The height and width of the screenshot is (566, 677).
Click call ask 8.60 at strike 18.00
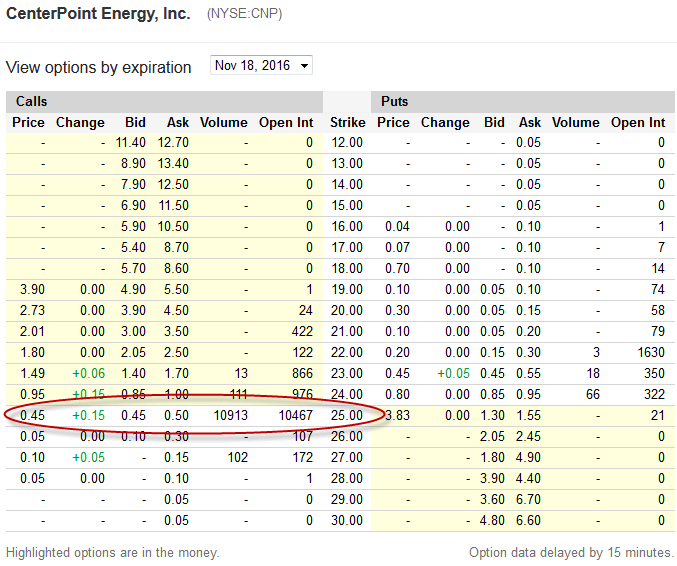pyautogui.click(x=176, y=269)
